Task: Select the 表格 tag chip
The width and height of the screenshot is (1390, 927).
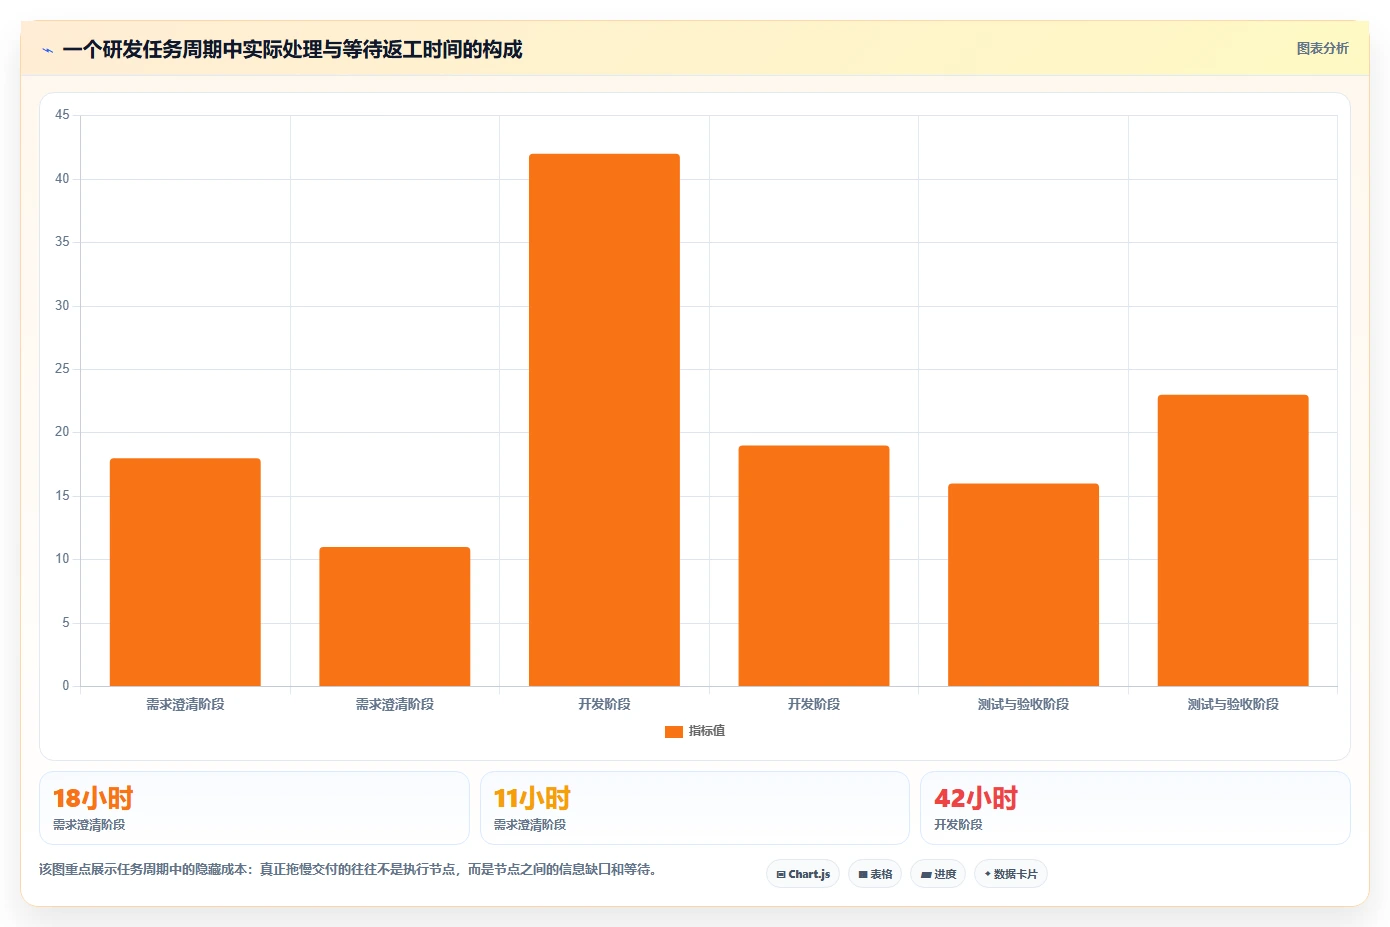Action: pyautogui.click(x=875, y=874)
